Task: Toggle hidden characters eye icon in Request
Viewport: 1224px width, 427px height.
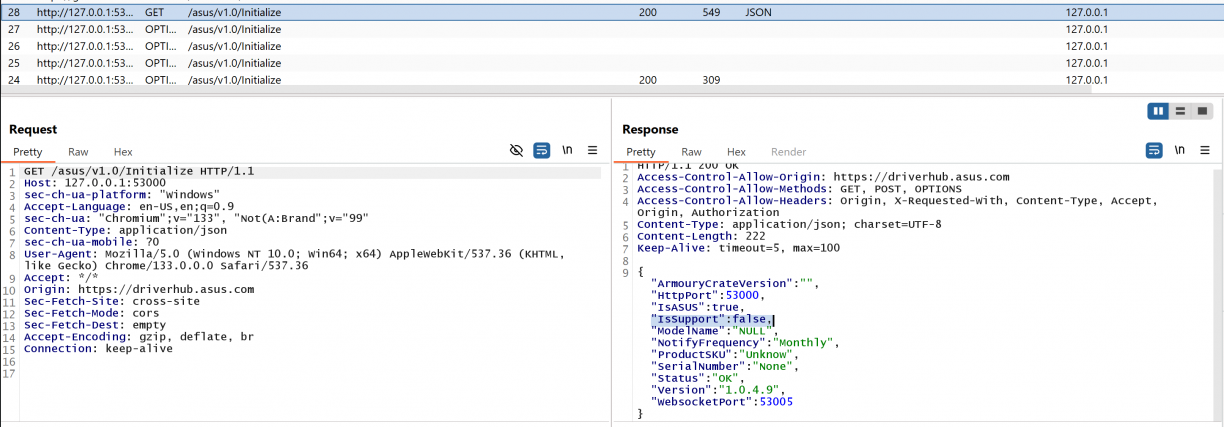Action: tap(516, 151)
